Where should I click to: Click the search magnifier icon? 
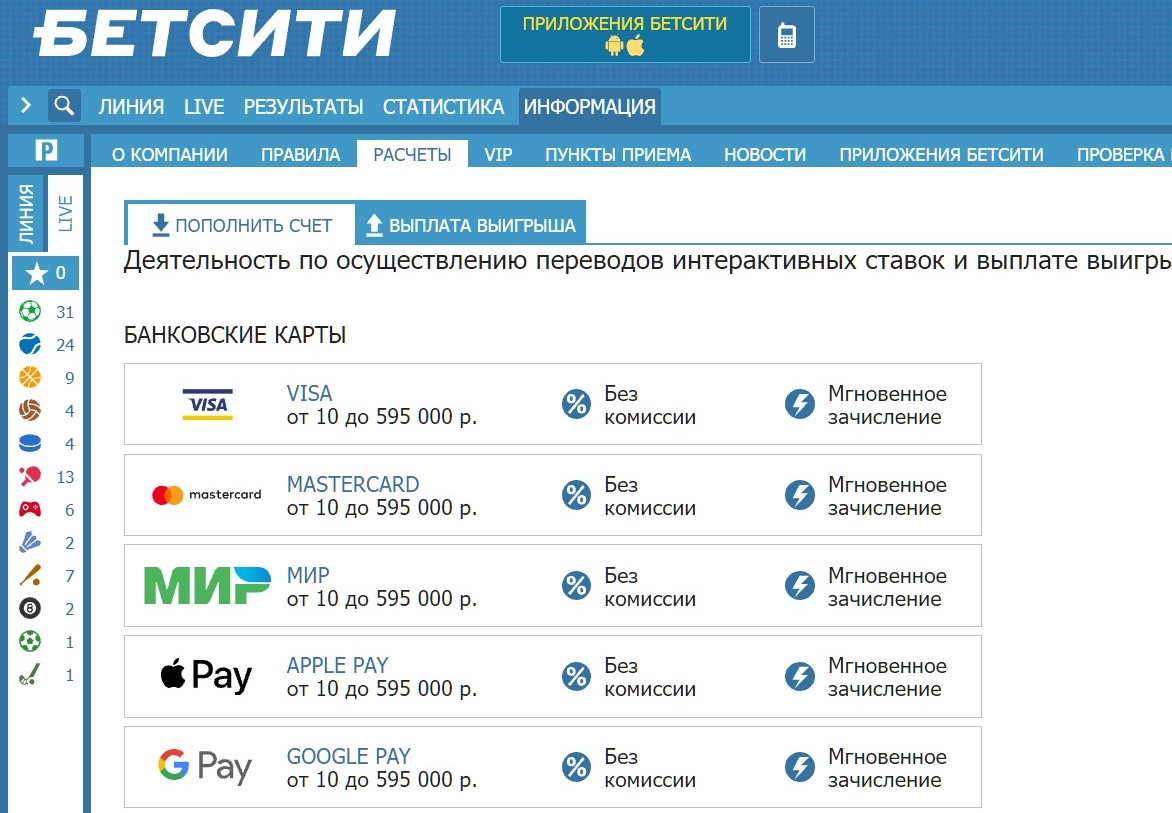point(64,105)
